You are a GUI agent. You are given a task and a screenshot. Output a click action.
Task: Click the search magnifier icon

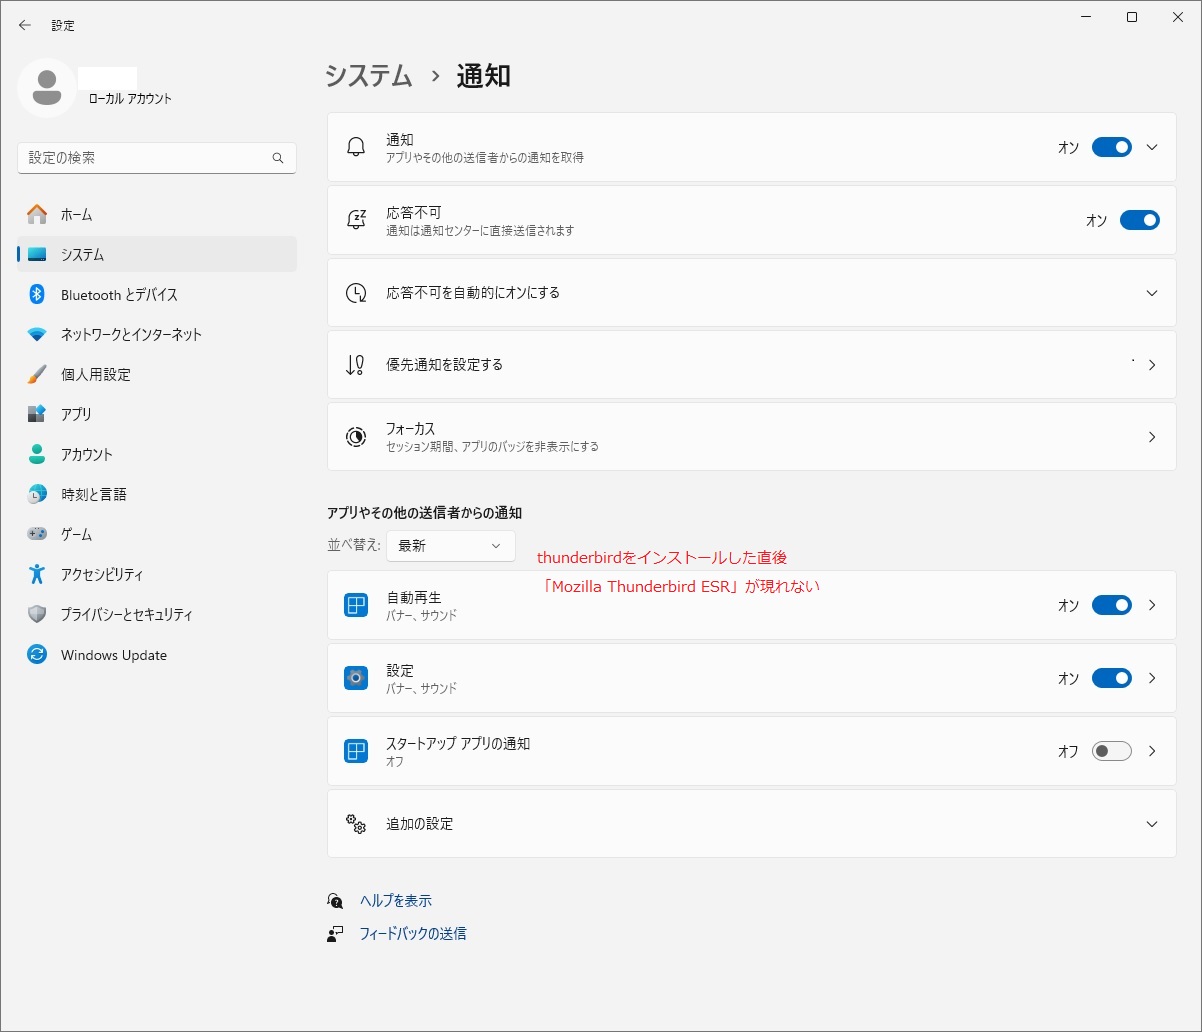[278, 158]
